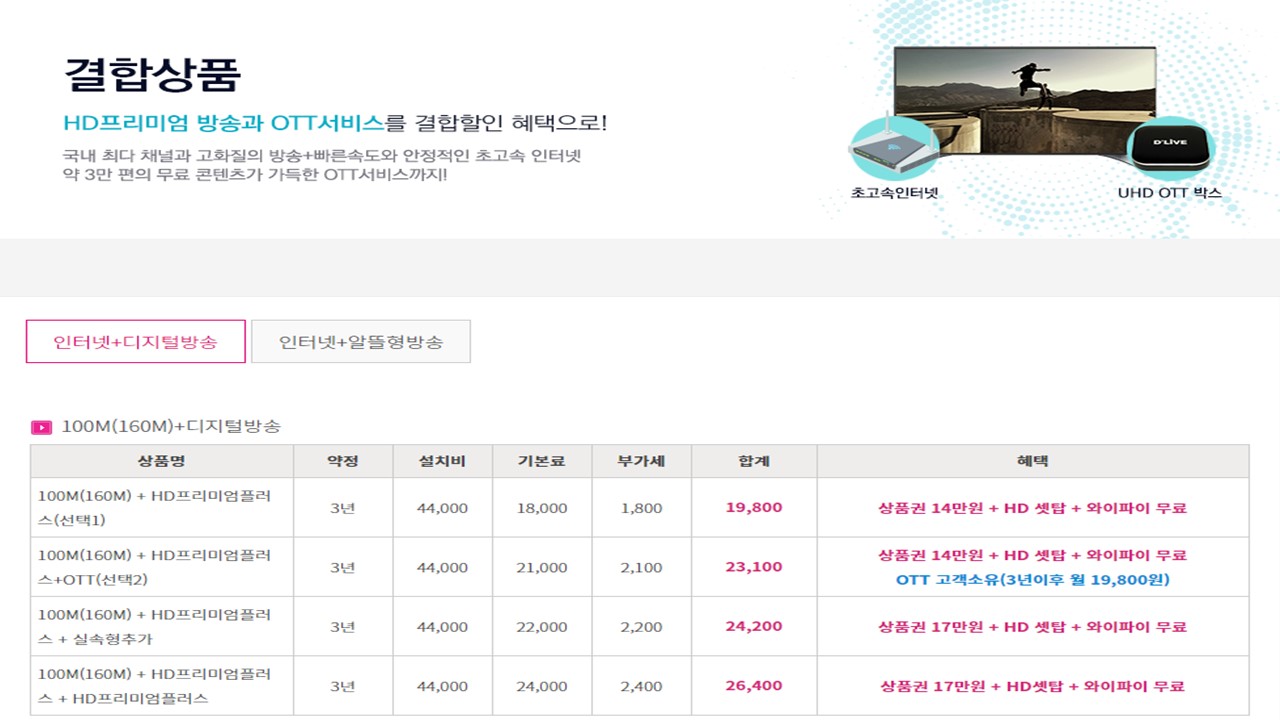Click 상품권 17만원 benefit in 실속형추가 row

(1033, 627)
